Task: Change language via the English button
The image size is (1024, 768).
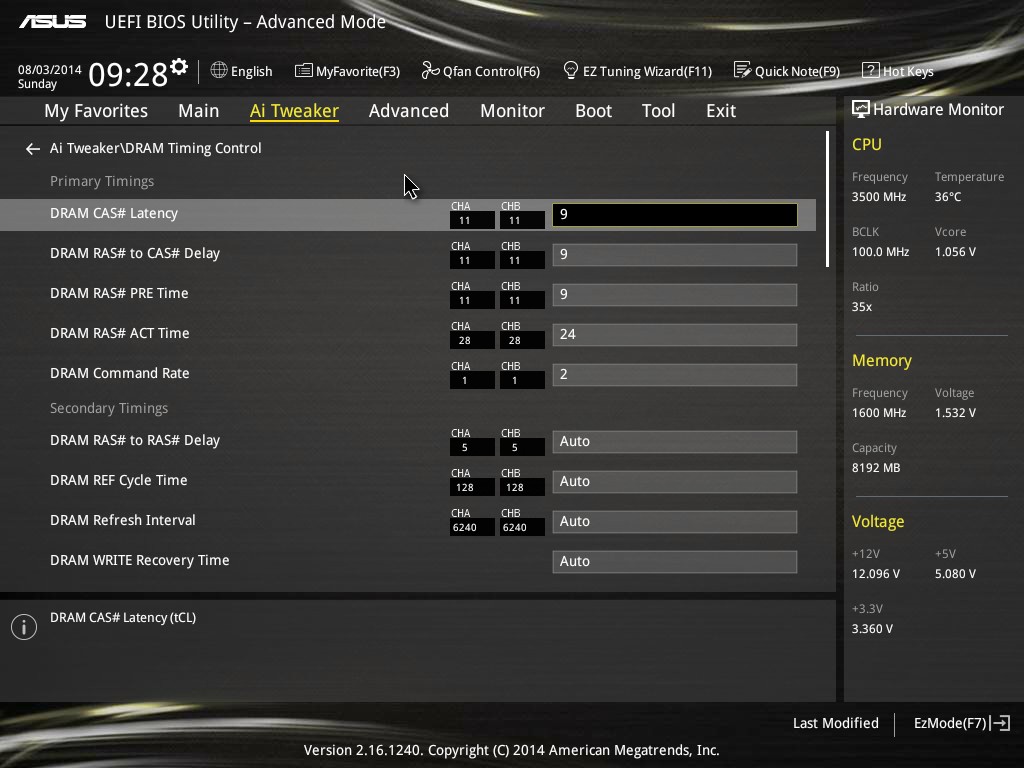Action: point(251,71)
